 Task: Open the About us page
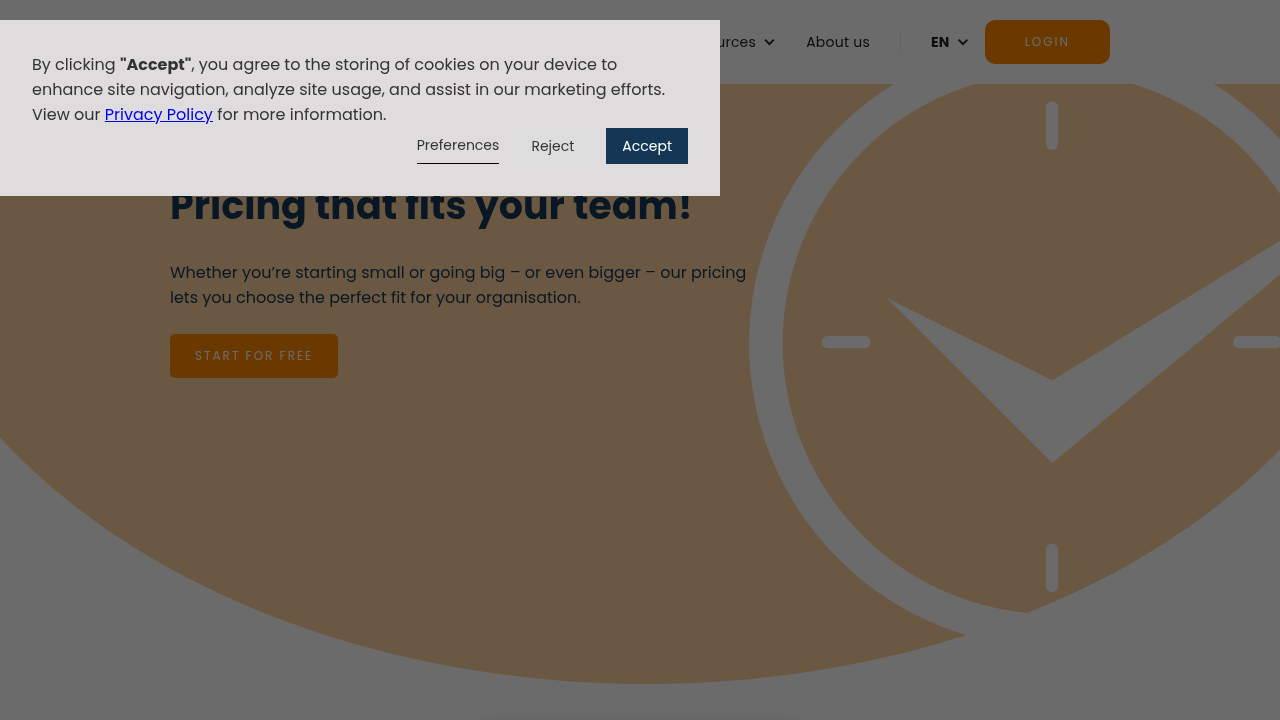(x=838, y=42)
